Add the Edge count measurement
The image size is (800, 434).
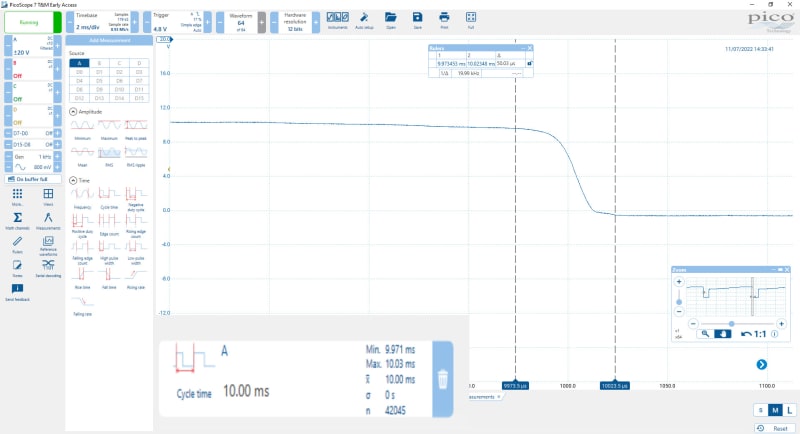(109, 225)
